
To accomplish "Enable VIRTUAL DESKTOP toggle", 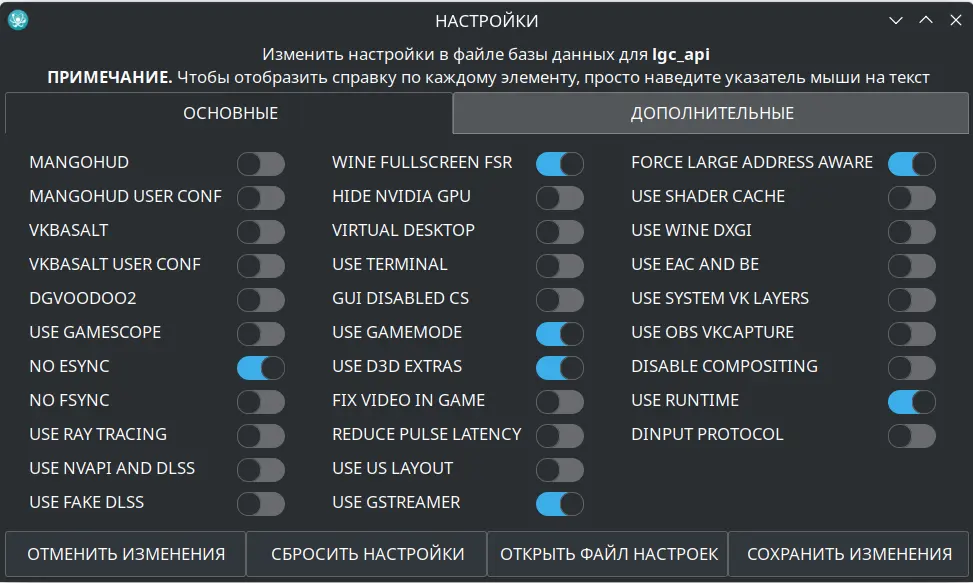I will 560,232.
